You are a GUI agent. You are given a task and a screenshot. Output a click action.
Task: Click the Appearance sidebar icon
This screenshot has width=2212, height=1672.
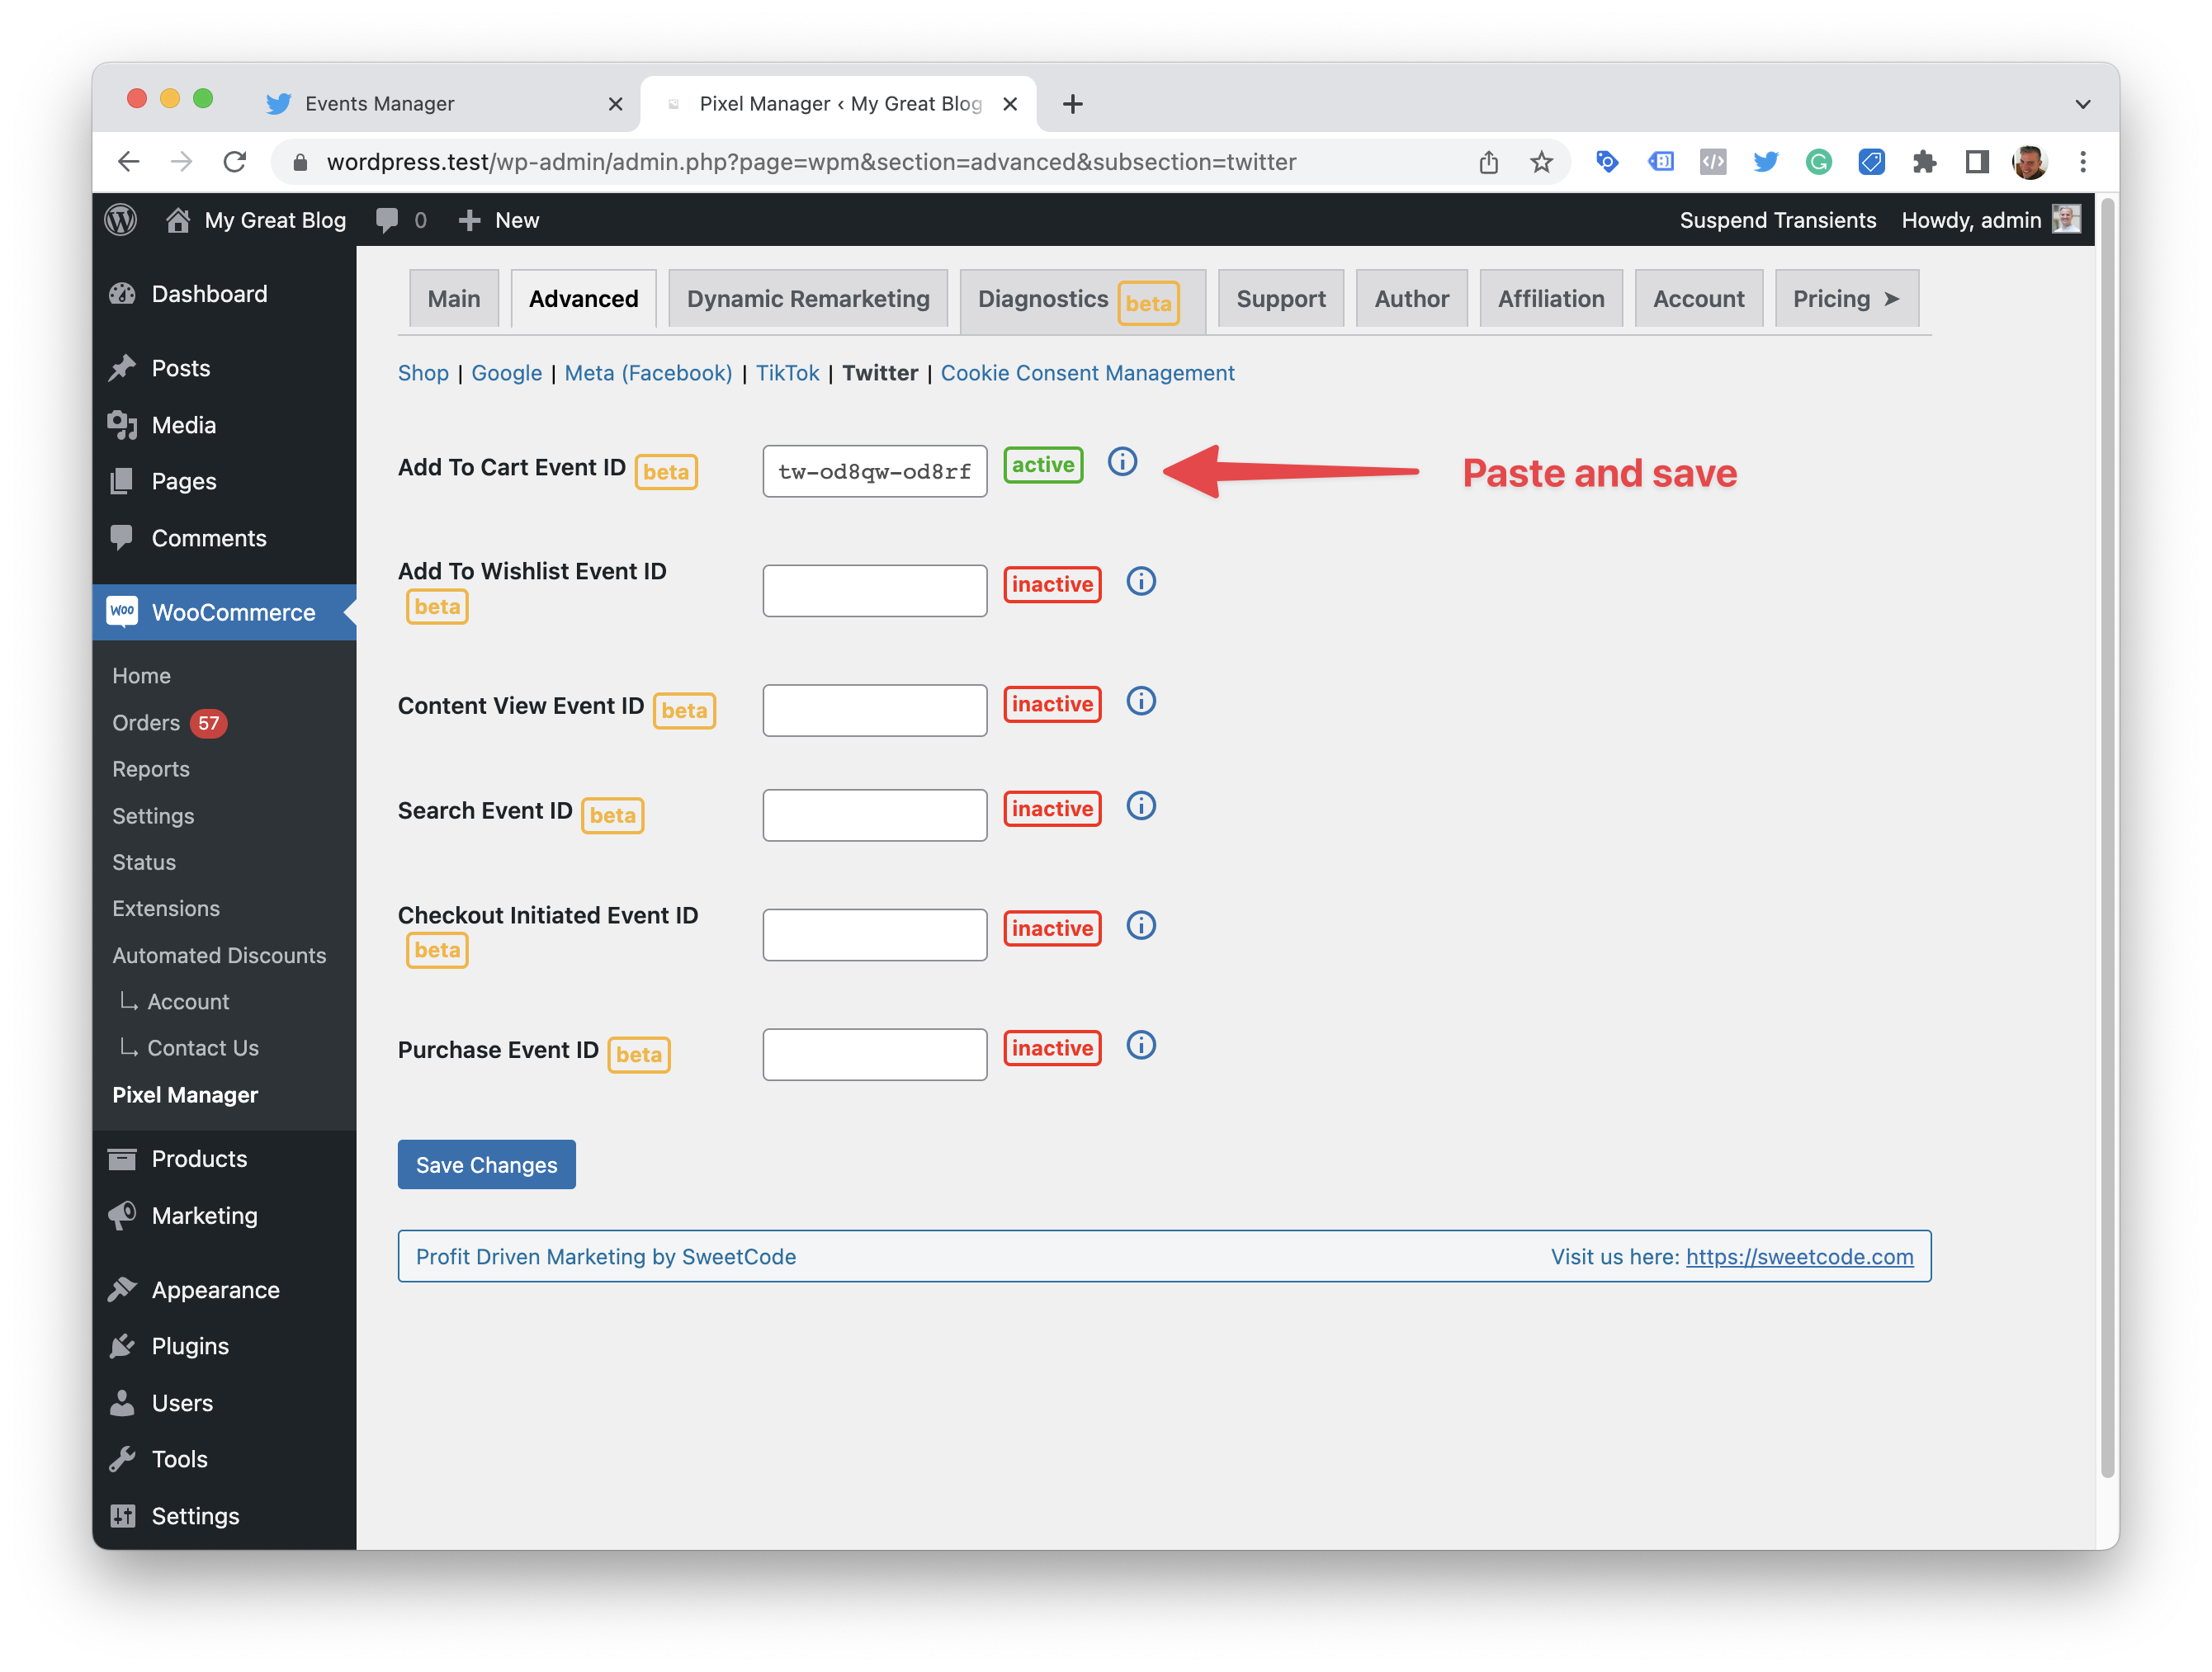(120, 1289)
